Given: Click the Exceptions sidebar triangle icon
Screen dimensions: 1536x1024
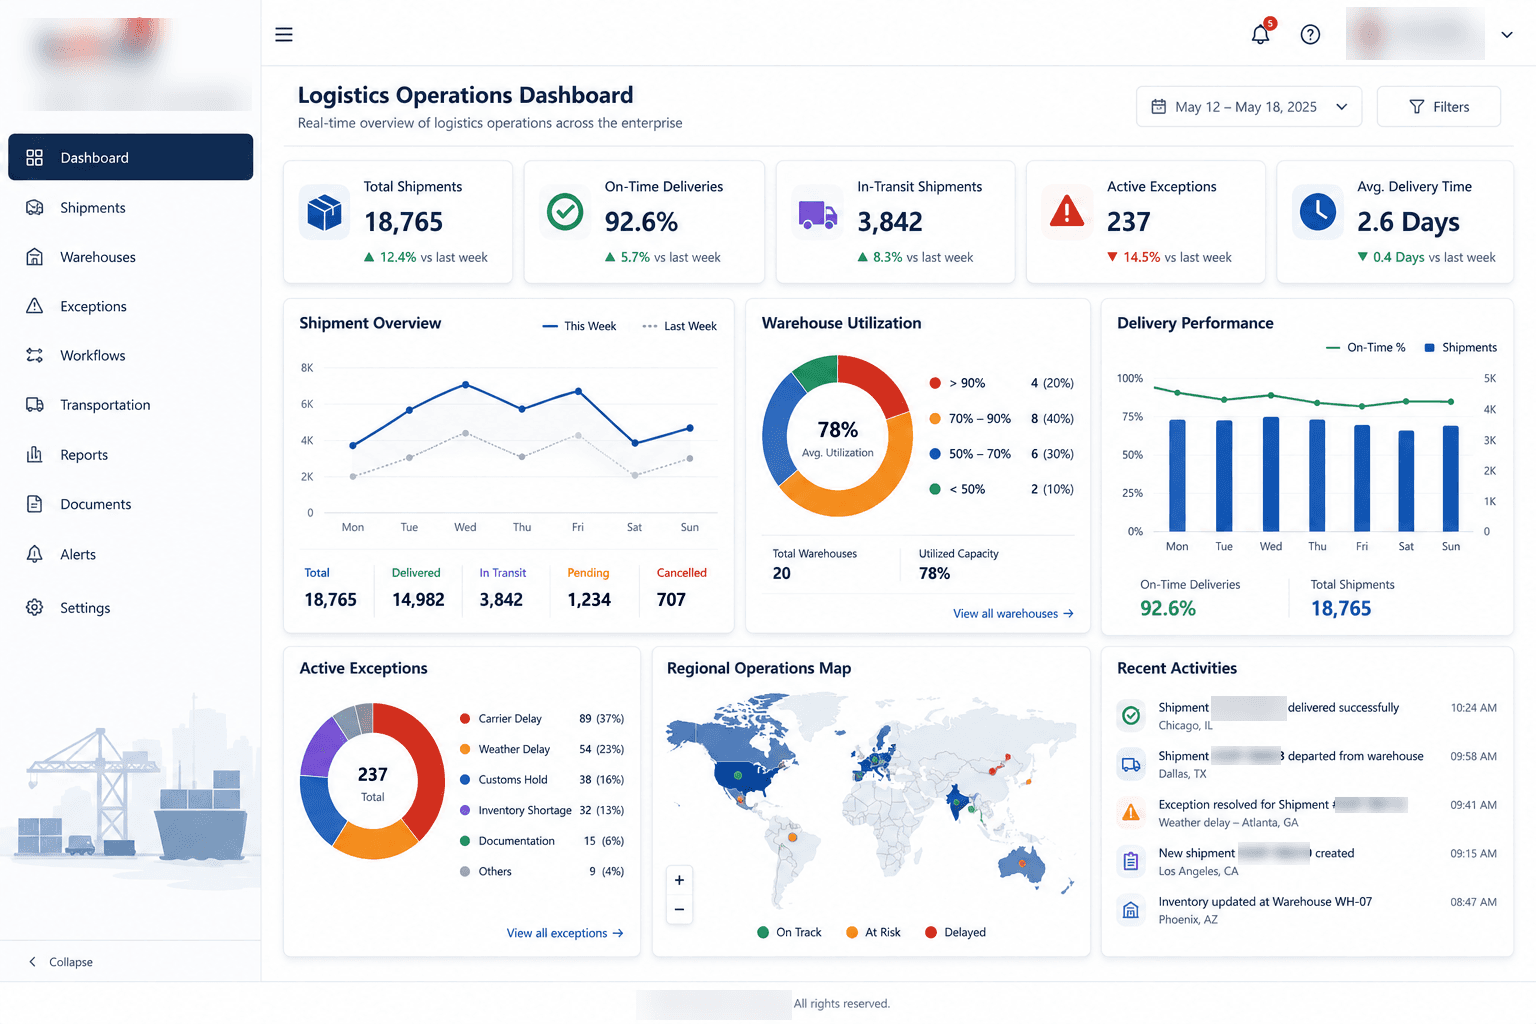Looking at the screenshot, I should click(35, 306).
